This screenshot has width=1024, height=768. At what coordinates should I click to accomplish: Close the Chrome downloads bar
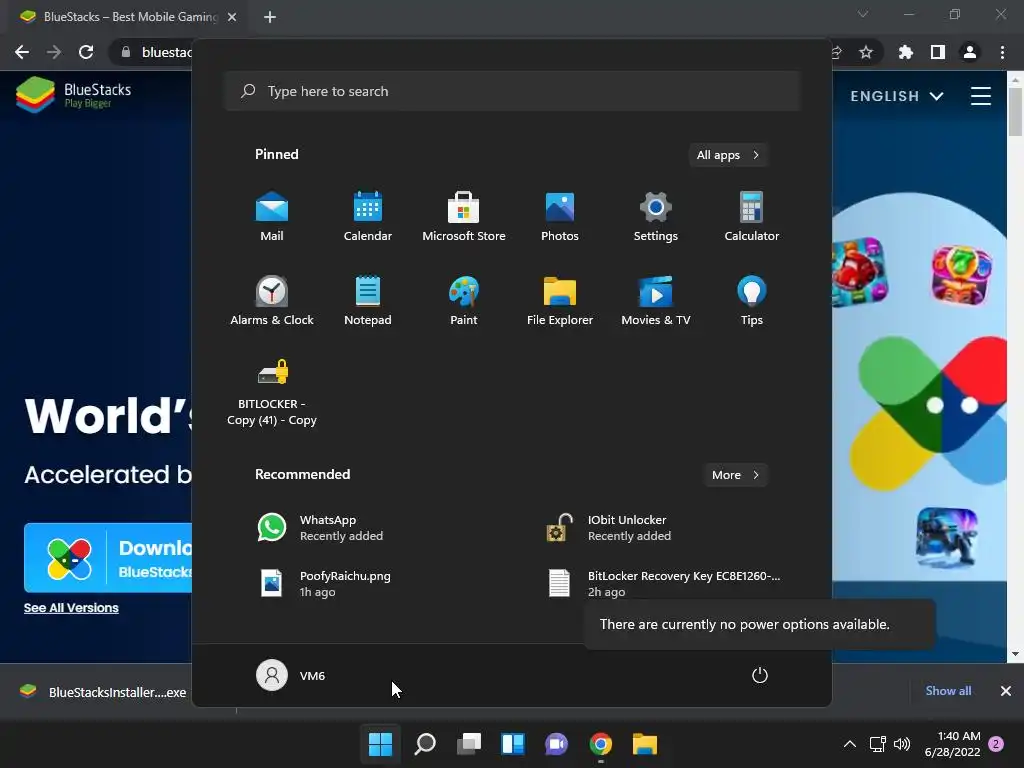click(x=1006, y=691)
